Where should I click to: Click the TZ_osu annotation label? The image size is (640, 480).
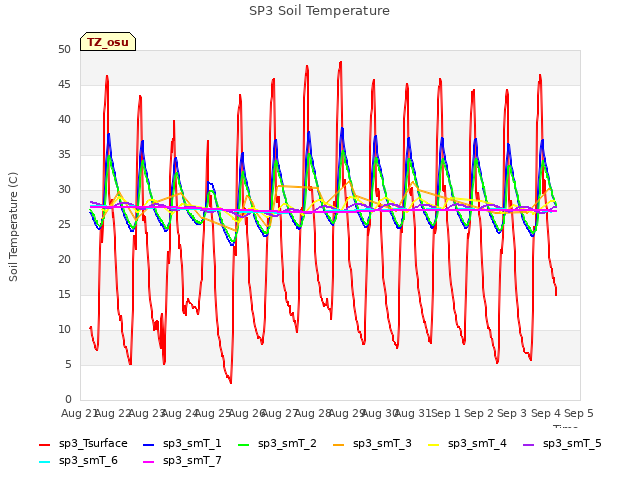(108, 42)
